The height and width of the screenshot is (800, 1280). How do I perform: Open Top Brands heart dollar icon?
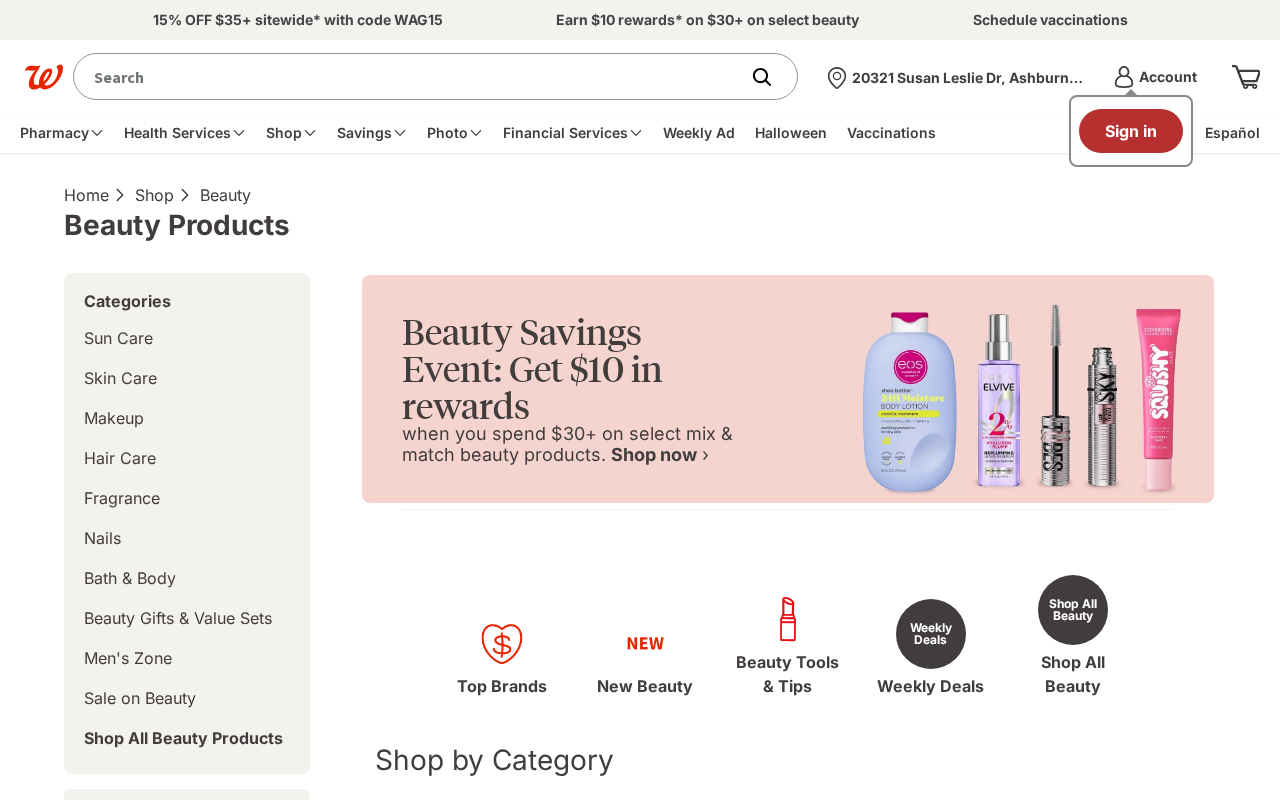[502, 643]
